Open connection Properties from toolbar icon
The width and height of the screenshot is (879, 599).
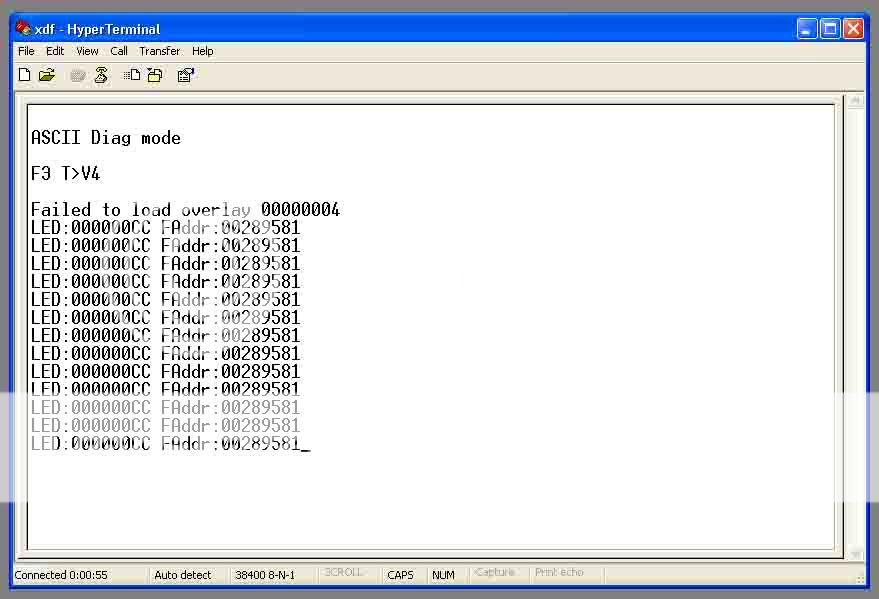[186, 75]
